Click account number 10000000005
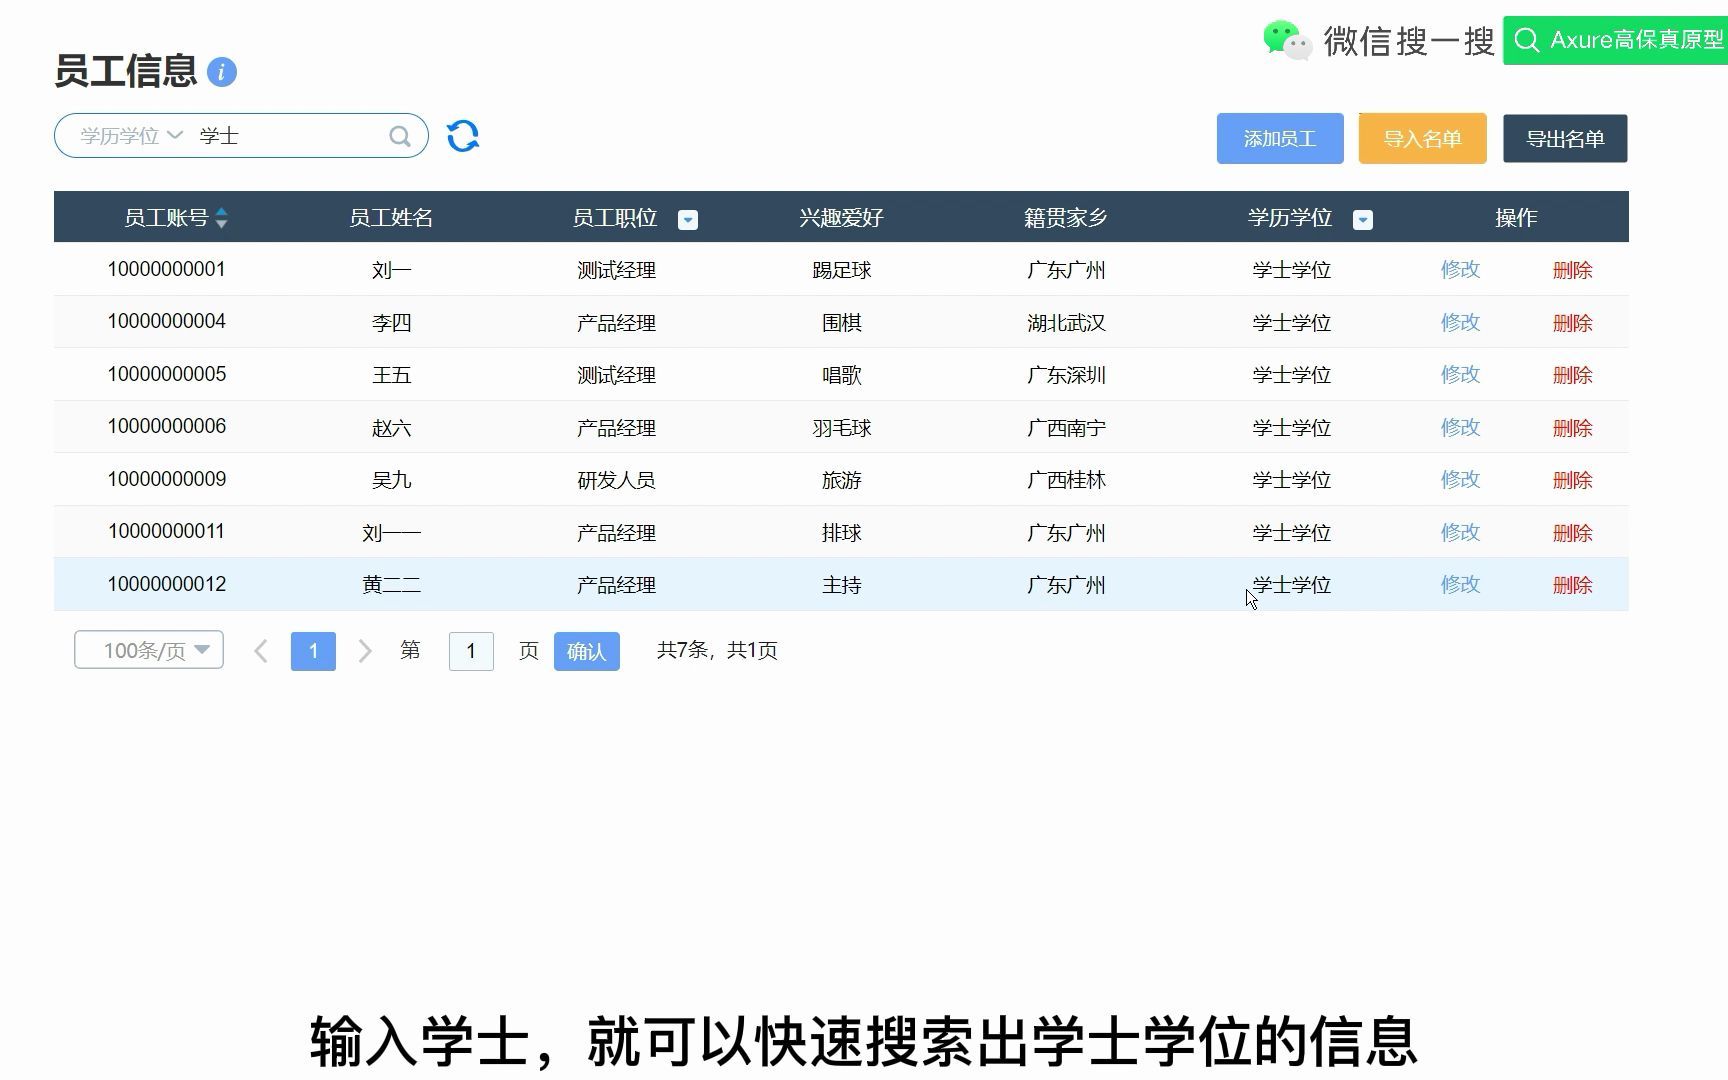The width and height of the screenshot is (1728, 1080). [x=167, y=374]
